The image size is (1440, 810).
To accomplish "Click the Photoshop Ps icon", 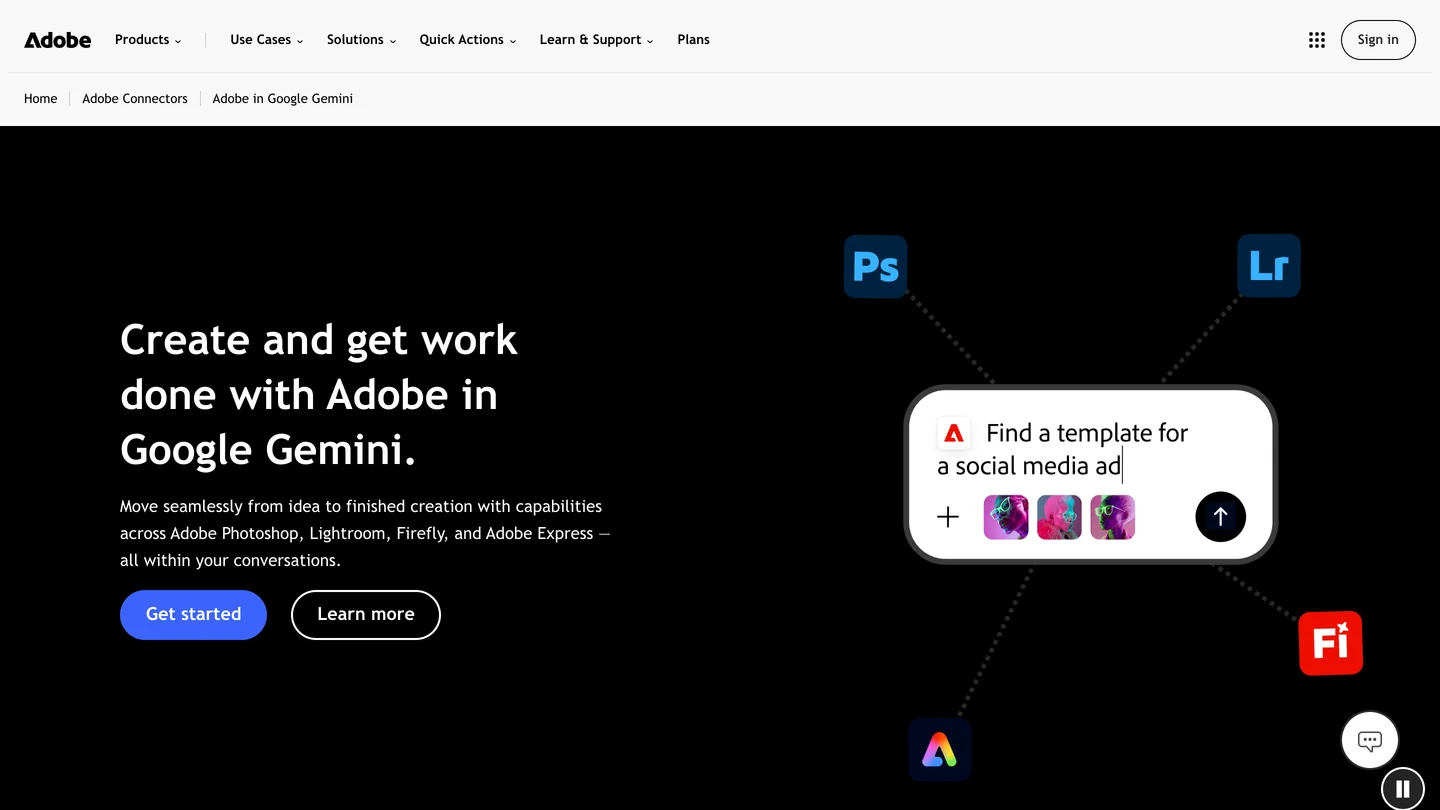I will pyautogui.click(x=876, y=267).
